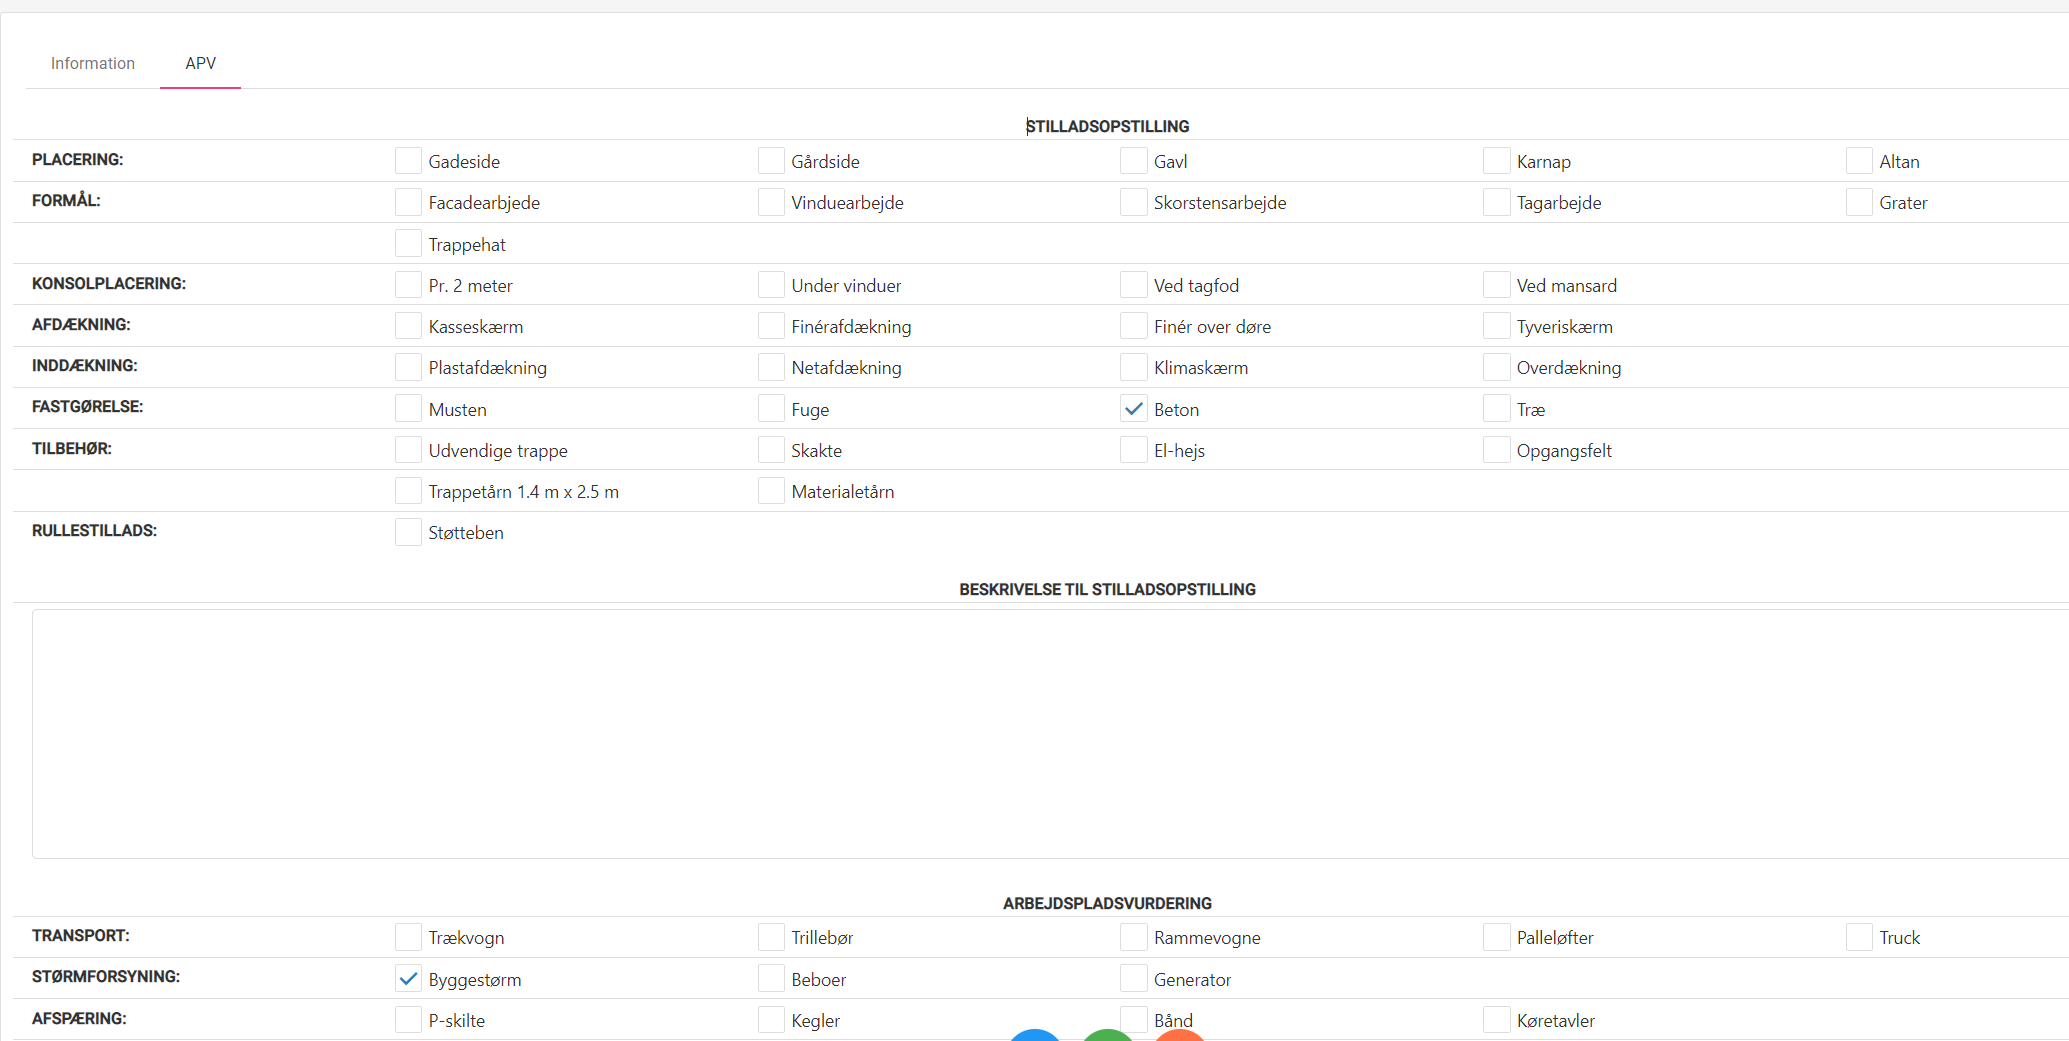Screen dimensions: 2069x1041
Task: Check the El-hejs checkbox
Action: pos(1133,450)
